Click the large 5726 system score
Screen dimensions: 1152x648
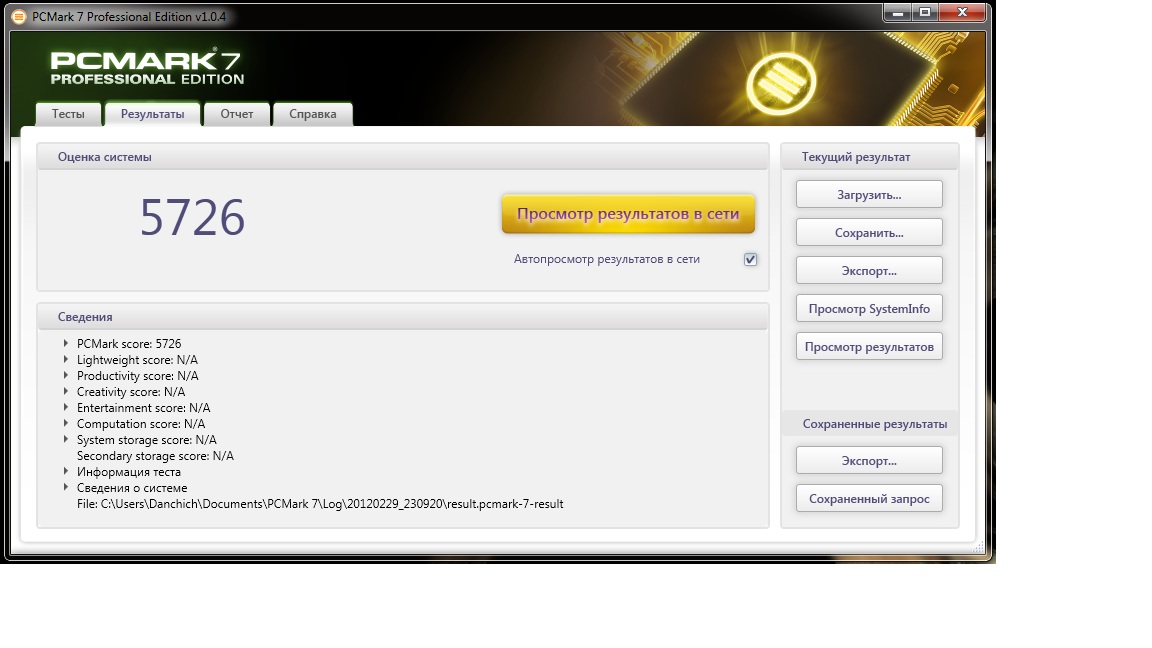coord(192,217)
